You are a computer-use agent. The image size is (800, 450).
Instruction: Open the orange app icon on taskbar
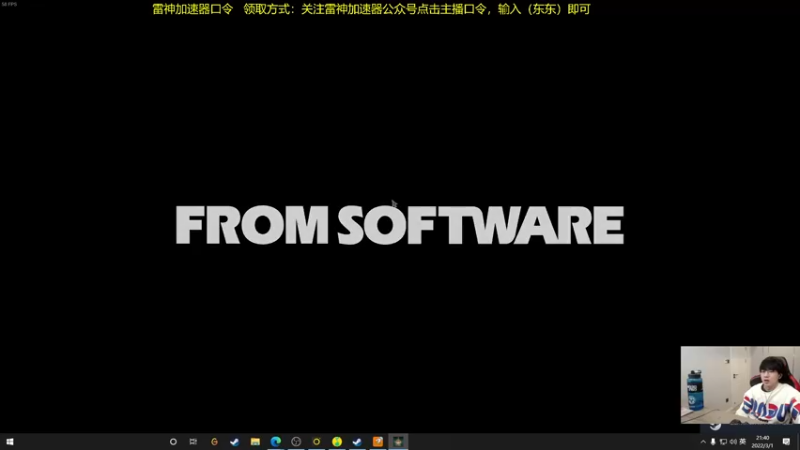(x=378, y=442)
